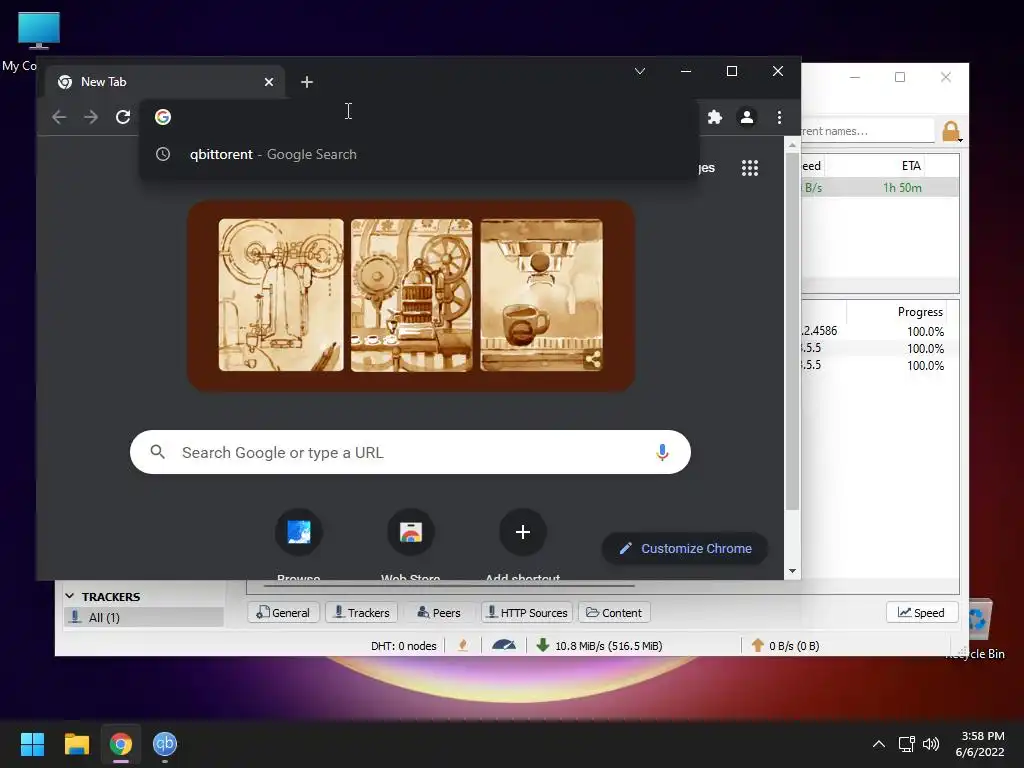Open Chrome tab search chevron
The width and height of the screenshot is (1024, 768).
[x=640, y=71]
